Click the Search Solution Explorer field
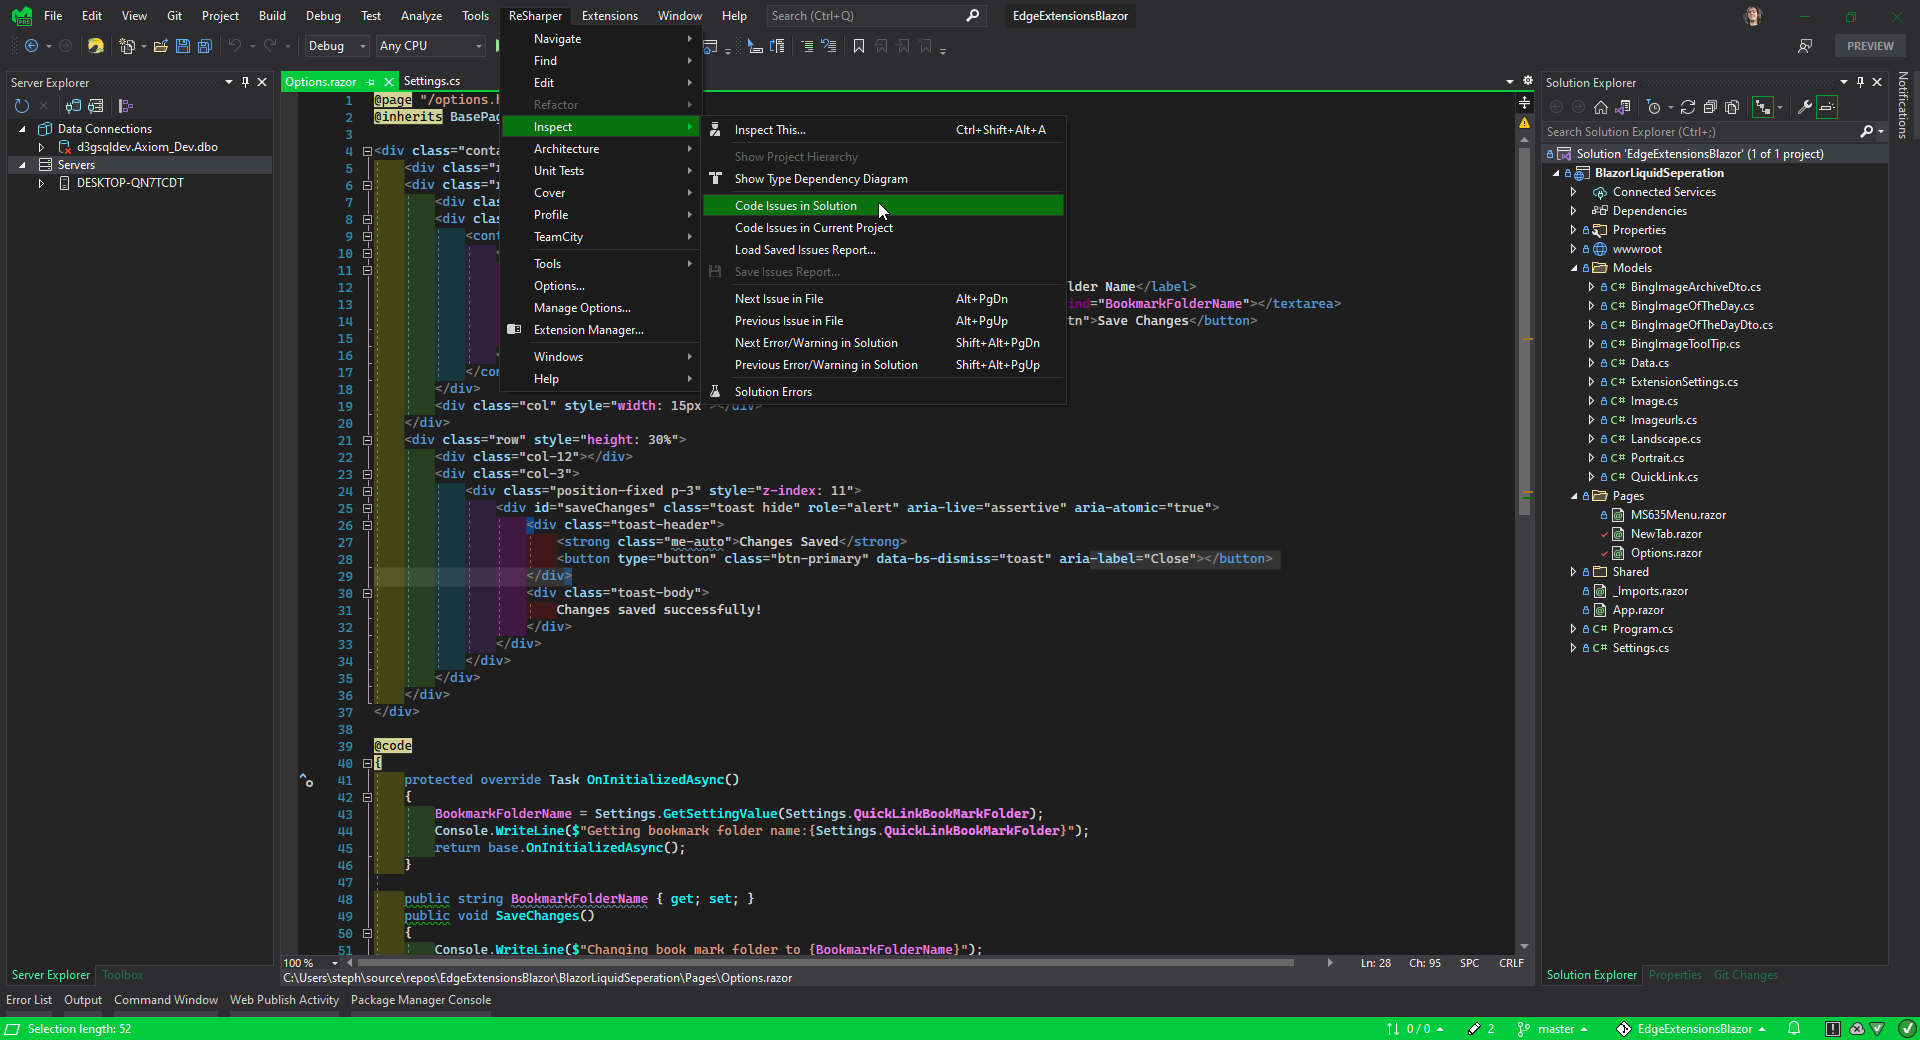1920x1040 pixels. pos(1700,132)
